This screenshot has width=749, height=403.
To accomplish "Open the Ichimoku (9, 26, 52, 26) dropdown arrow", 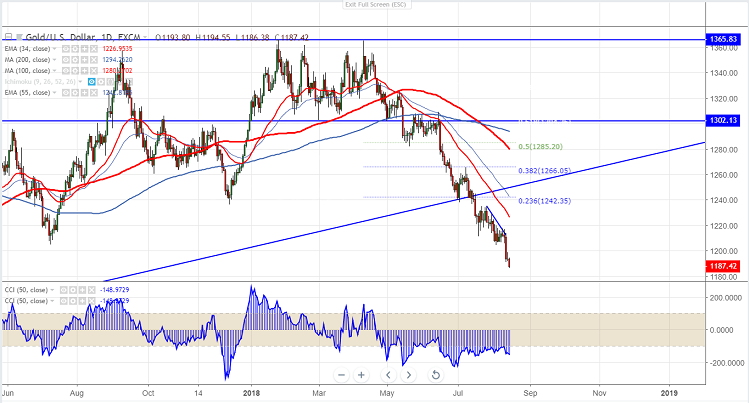I will [80, 82].
